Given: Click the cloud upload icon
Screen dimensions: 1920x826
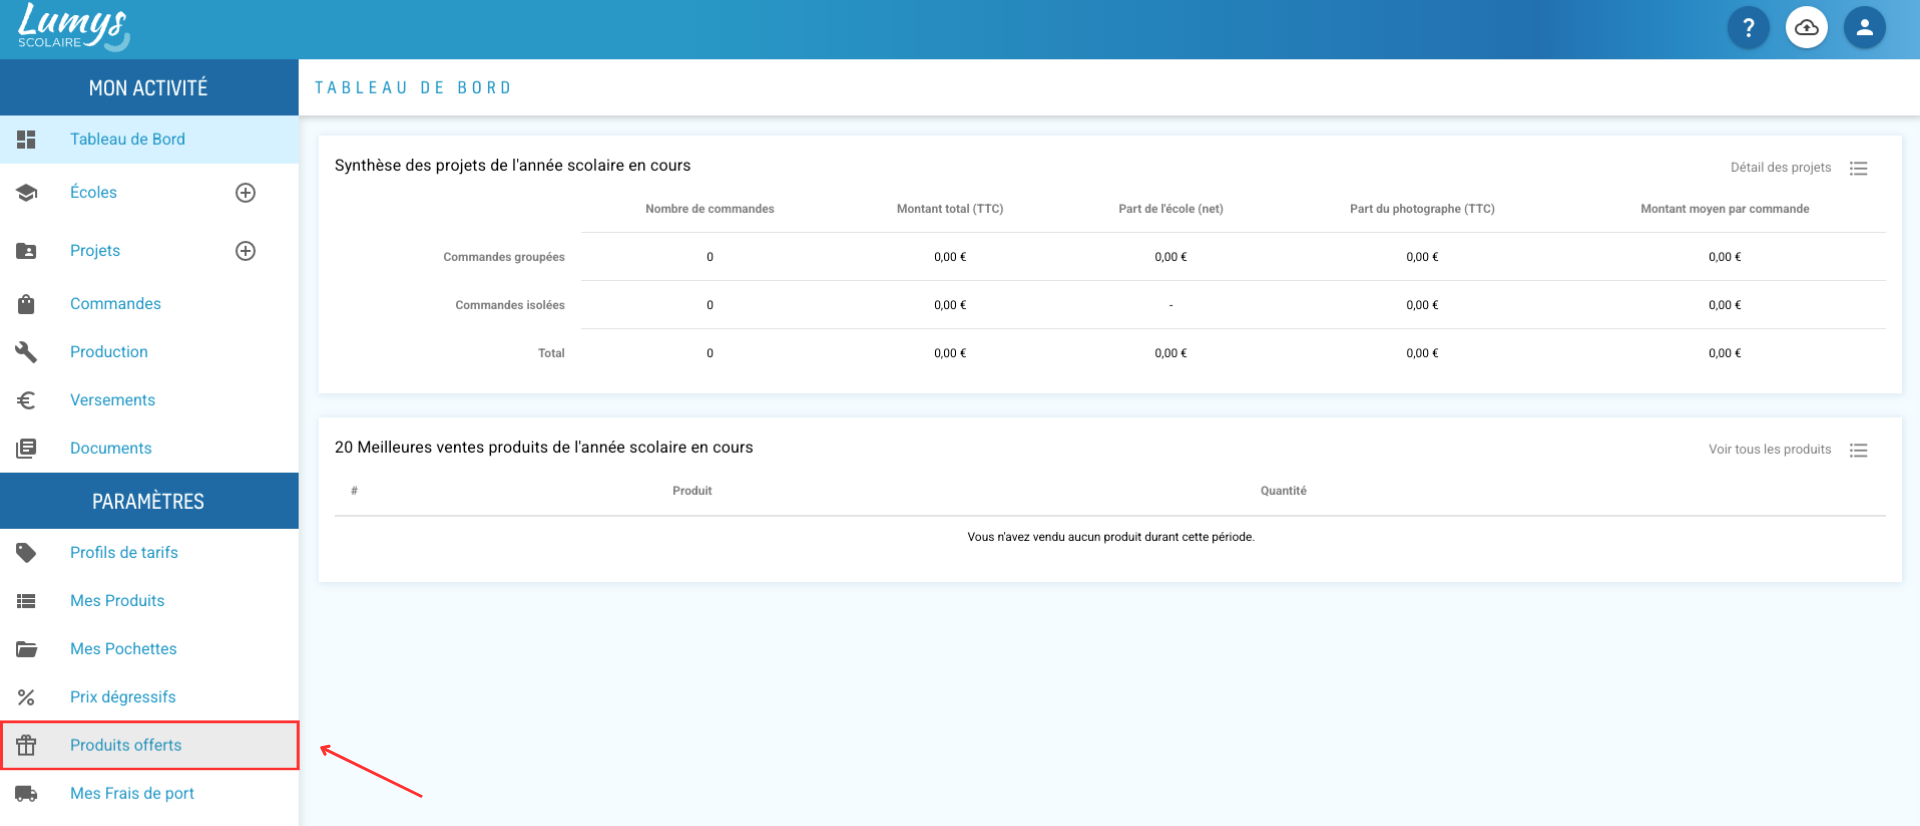Looking at the screenshot, I should pyautogui.click(x=1806, y=28).
